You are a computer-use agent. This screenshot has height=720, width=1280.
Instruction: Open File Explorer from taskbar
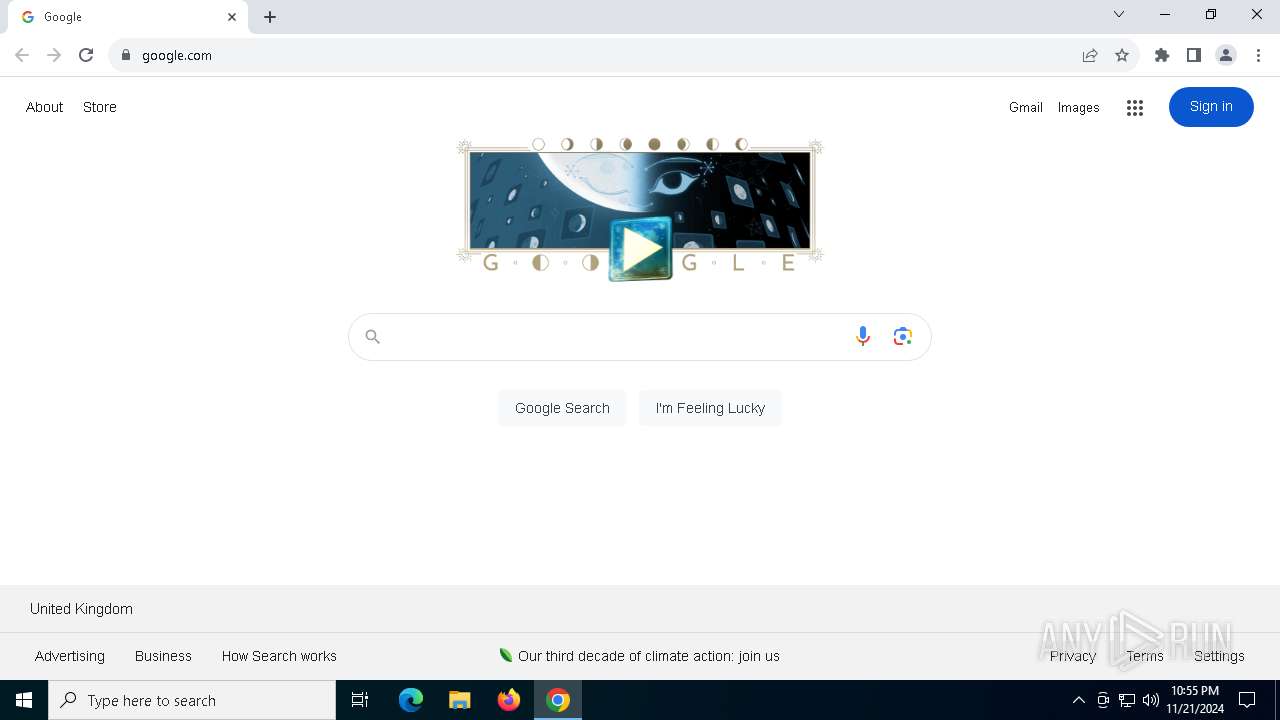coord(459,700)
